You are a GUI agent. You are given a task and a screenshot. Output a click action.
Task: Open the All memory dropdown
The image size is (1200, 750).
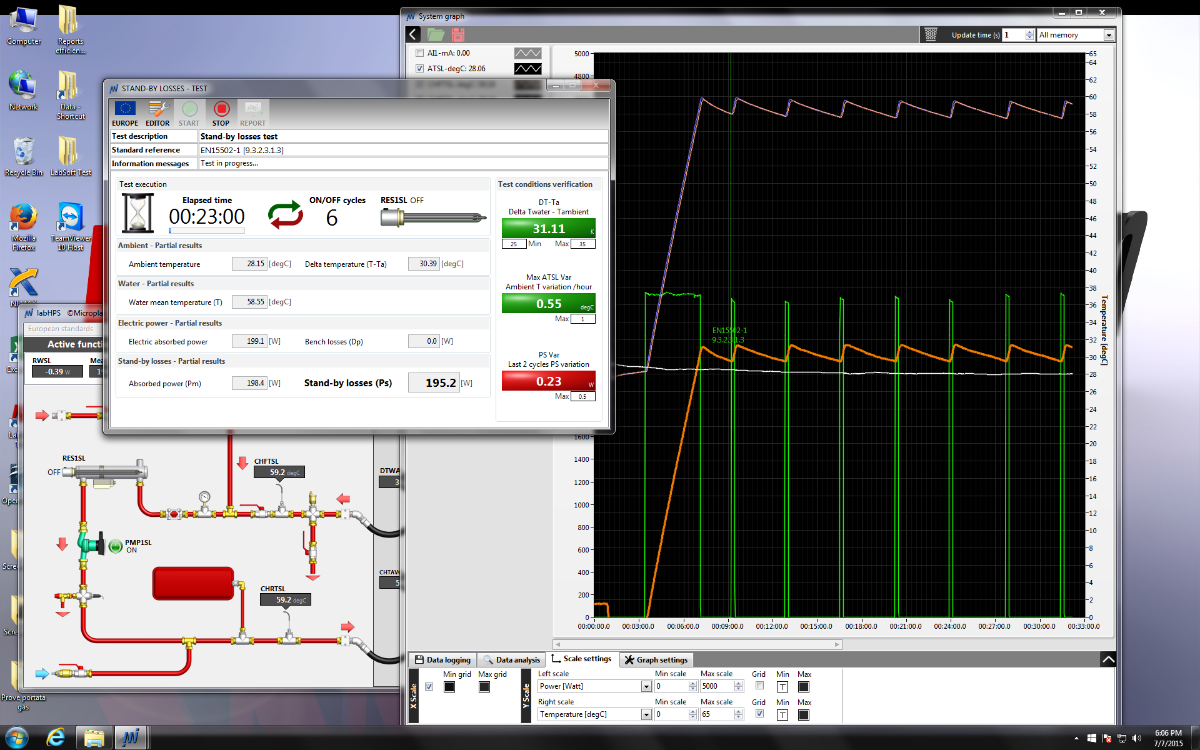pyautogui.click(x=1075, y=34)
